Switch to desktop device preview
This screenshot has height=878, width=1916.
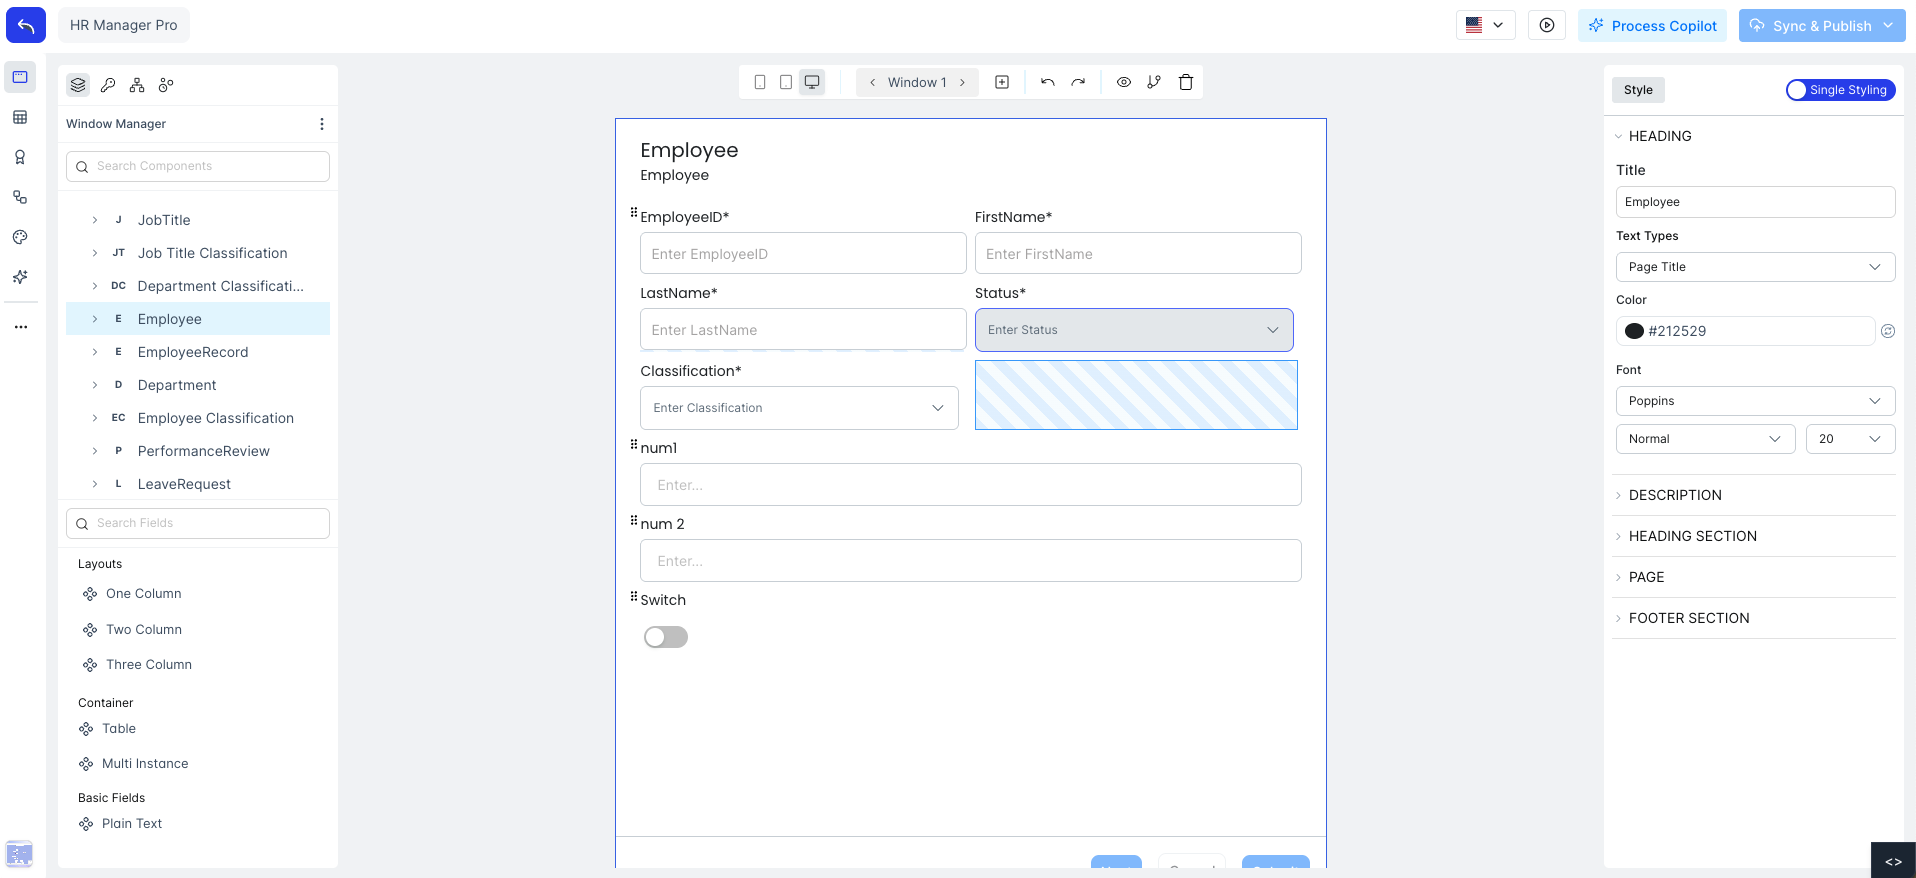(x=812, y=82)
